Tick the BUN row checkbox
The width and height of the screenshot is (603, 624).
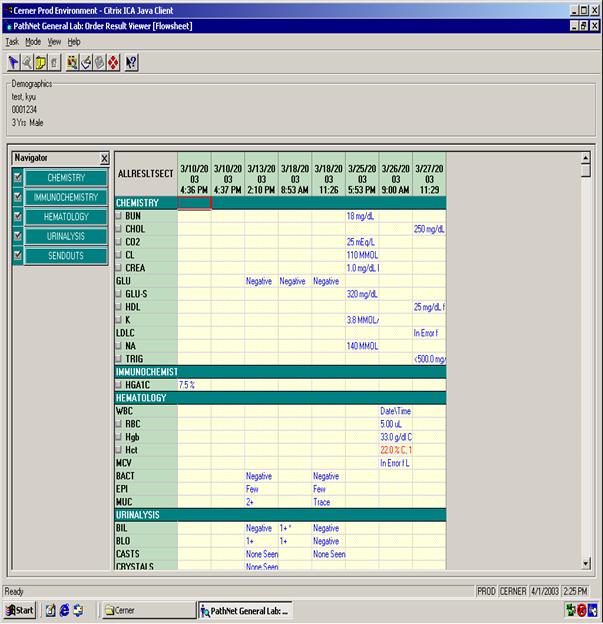click(x=119, y=216)
